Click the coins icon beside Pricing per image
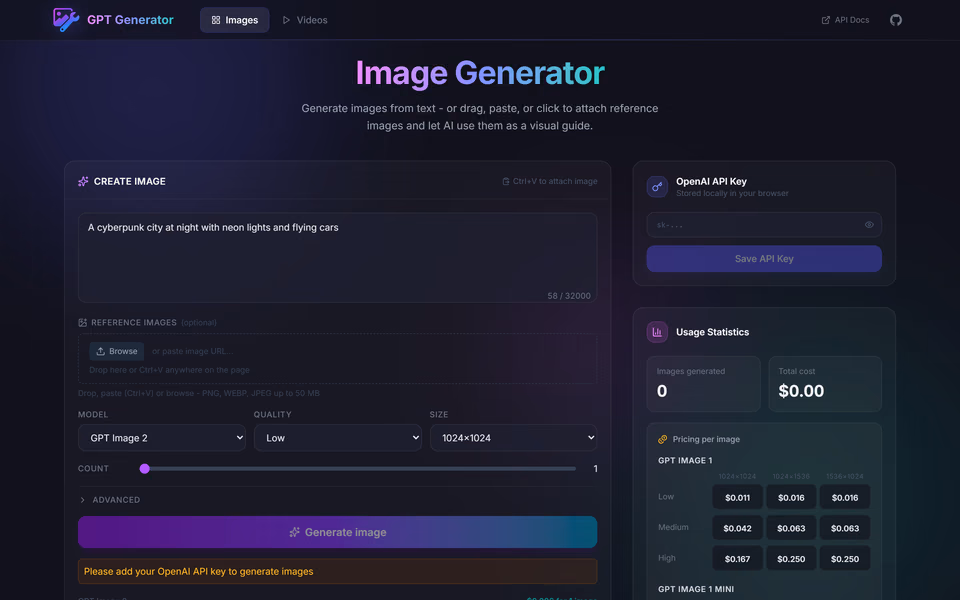The height and width of the screenshot is (600, 960). coord(662,439)
